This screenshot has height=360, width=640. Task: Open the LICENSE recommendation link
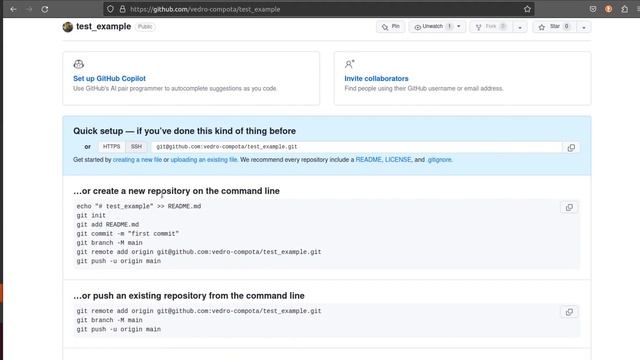[398, 160]
